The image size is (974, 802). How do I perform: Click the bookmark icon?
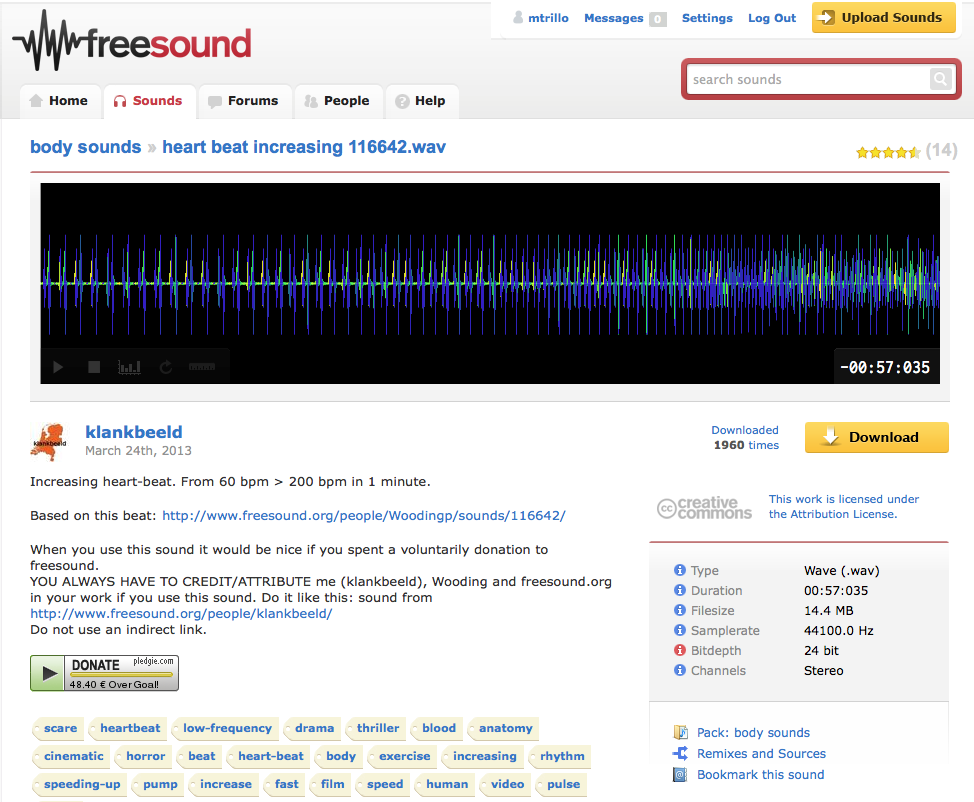[x=680, y=775]
